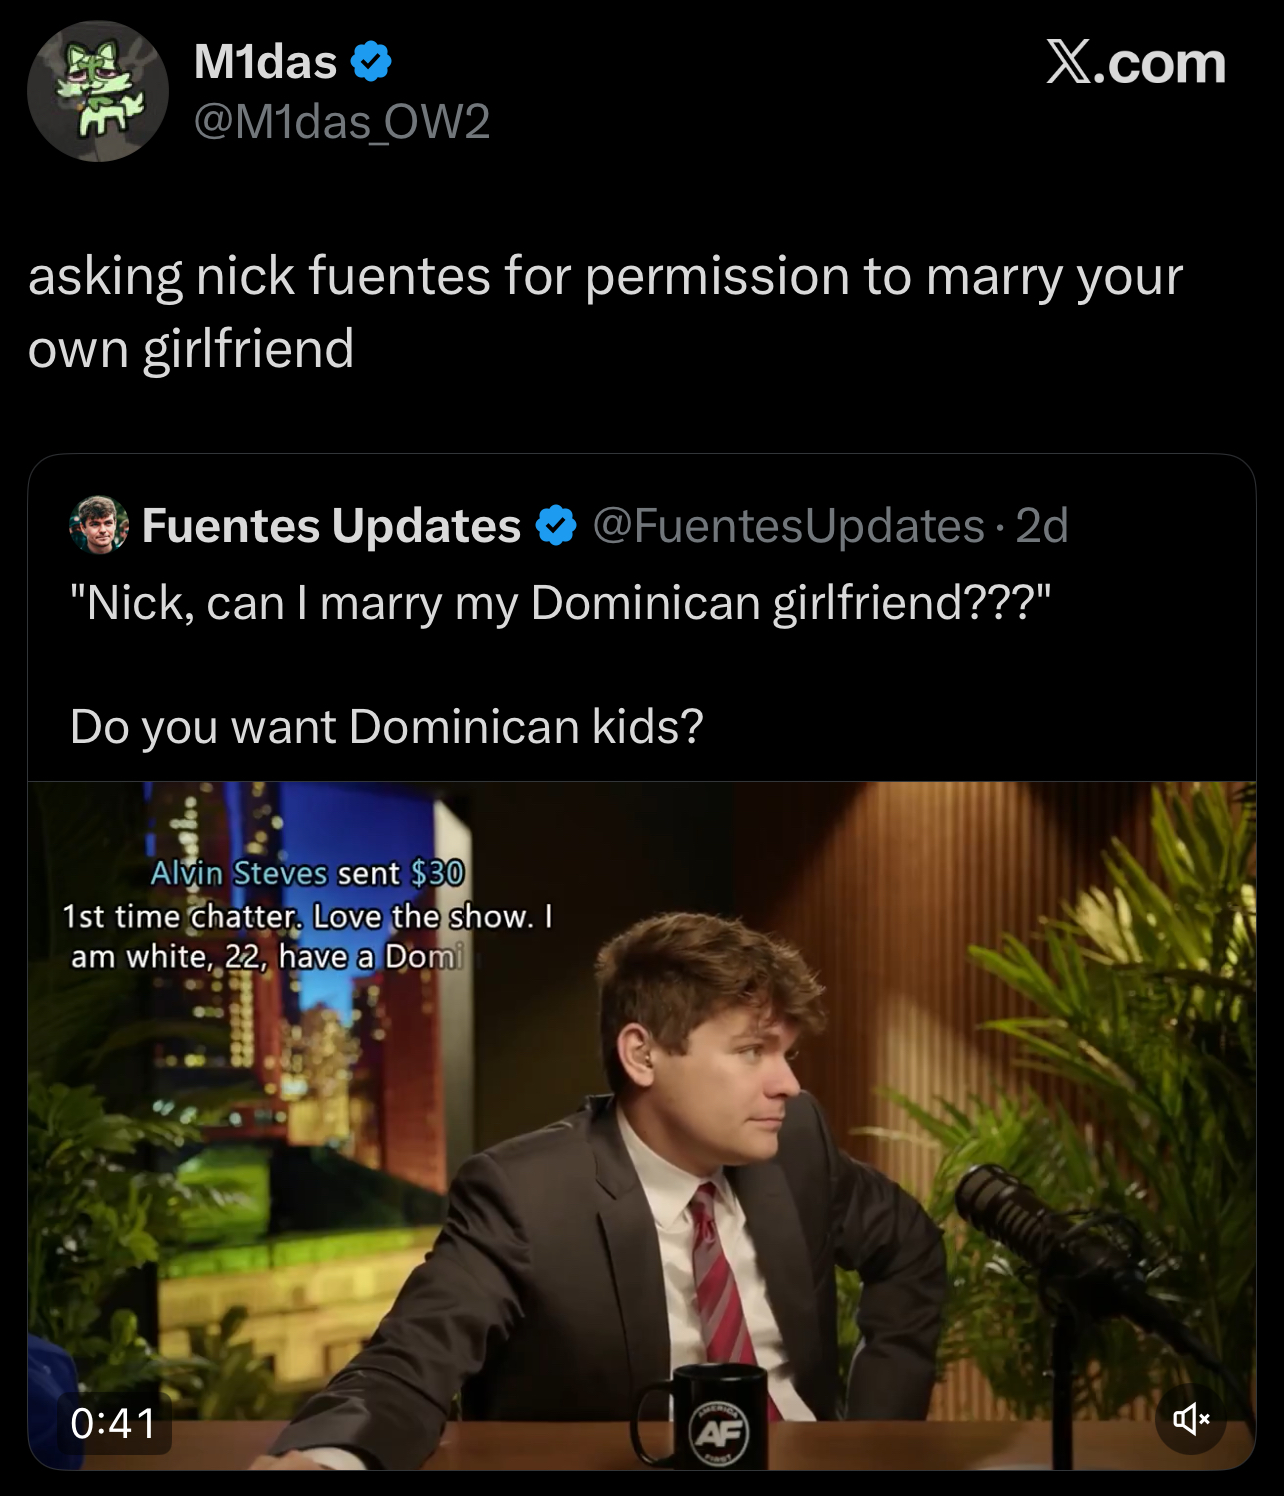Click the Fuentes Updates display name

[x=331, y=526]
